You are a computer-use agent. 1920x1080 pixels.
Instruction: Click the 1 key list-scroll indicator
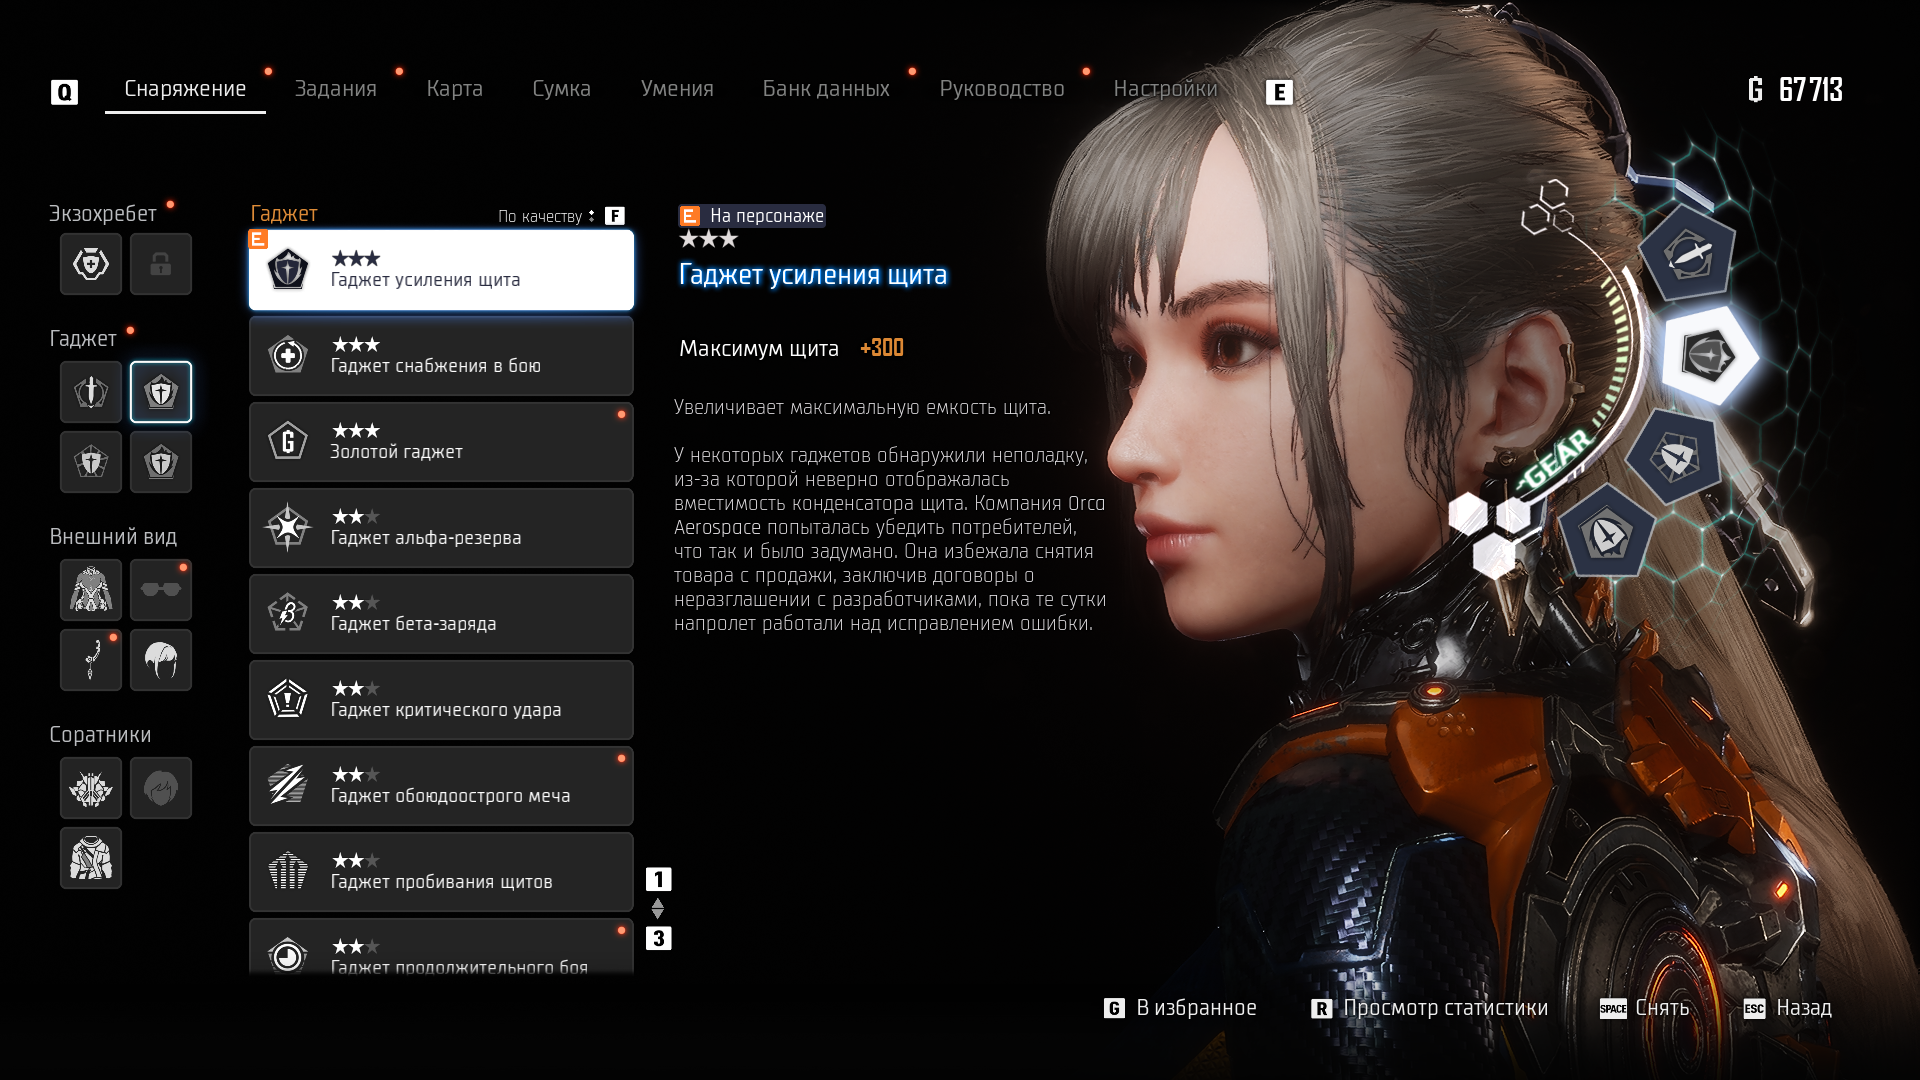click(658, 880)
